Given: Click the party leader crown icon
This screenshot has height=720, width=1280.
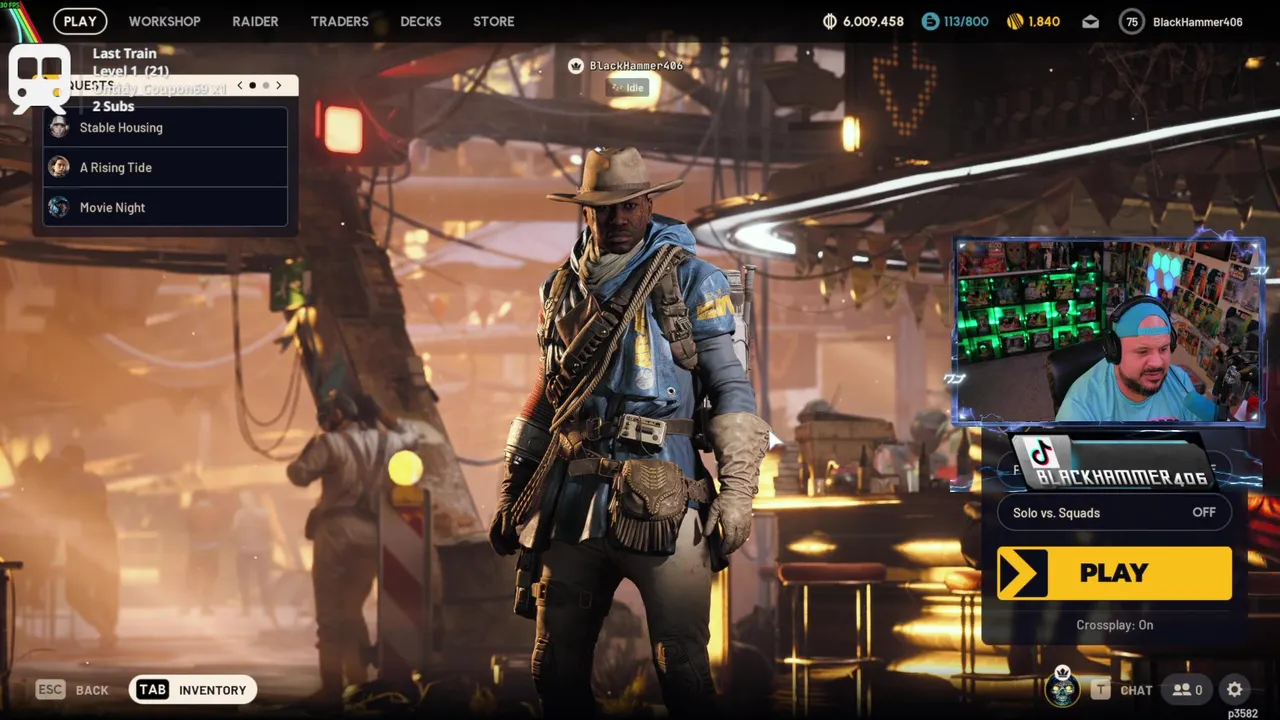Looking at the screenshot, I should tap(575, 66).
